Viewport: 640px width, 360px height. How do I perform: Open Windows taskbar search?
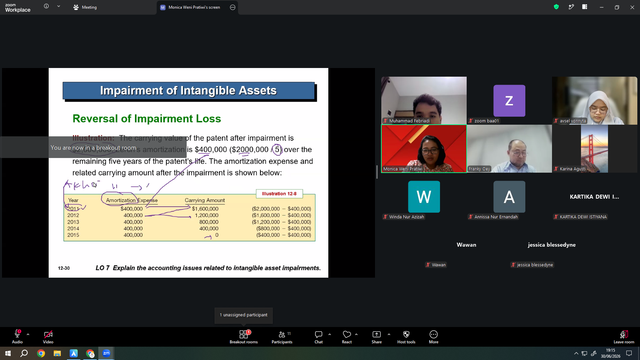click(24, 353)
